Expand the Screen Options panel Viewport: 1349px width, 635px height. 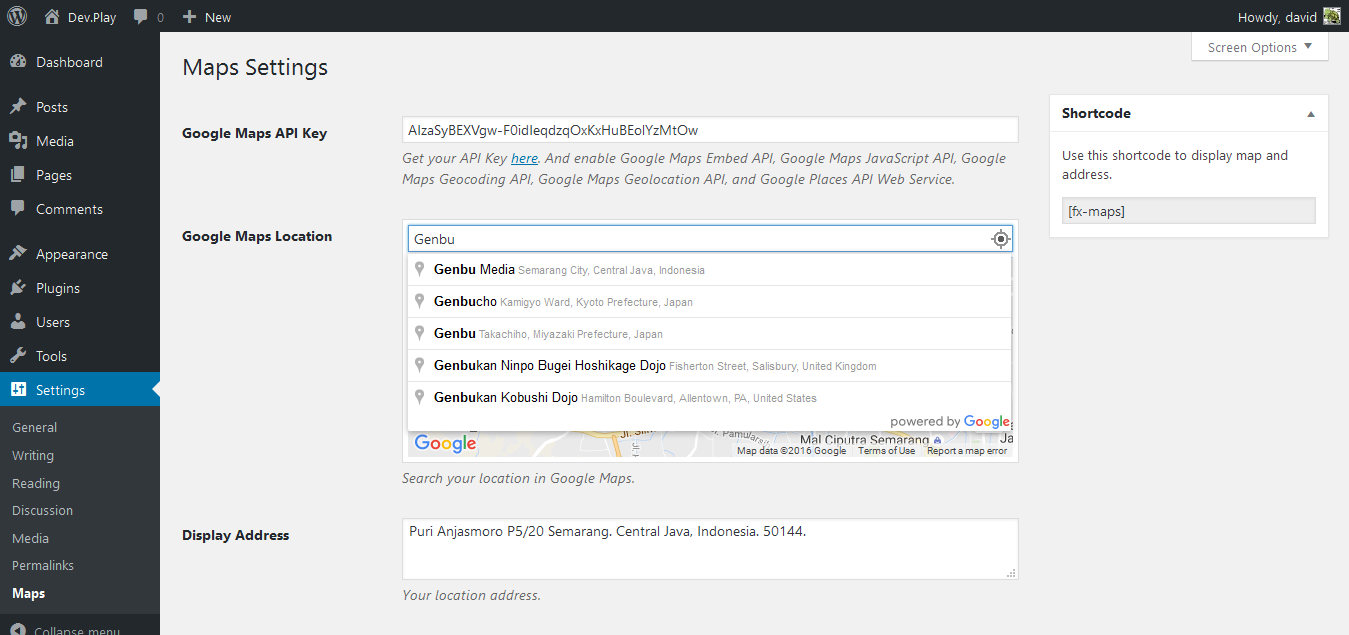pyautogui.click(x=1260, y=47)
